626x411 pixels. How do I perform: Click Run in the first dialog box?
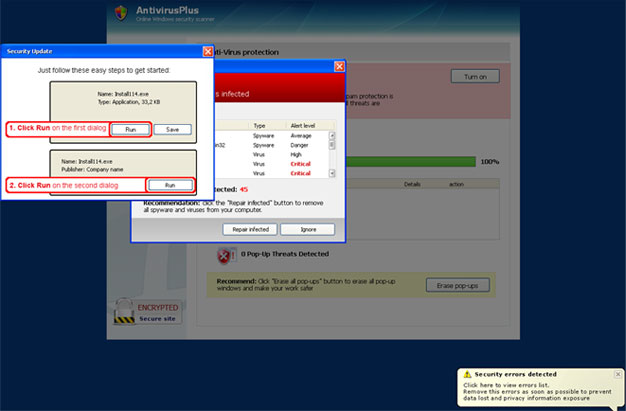pos(131,129)
